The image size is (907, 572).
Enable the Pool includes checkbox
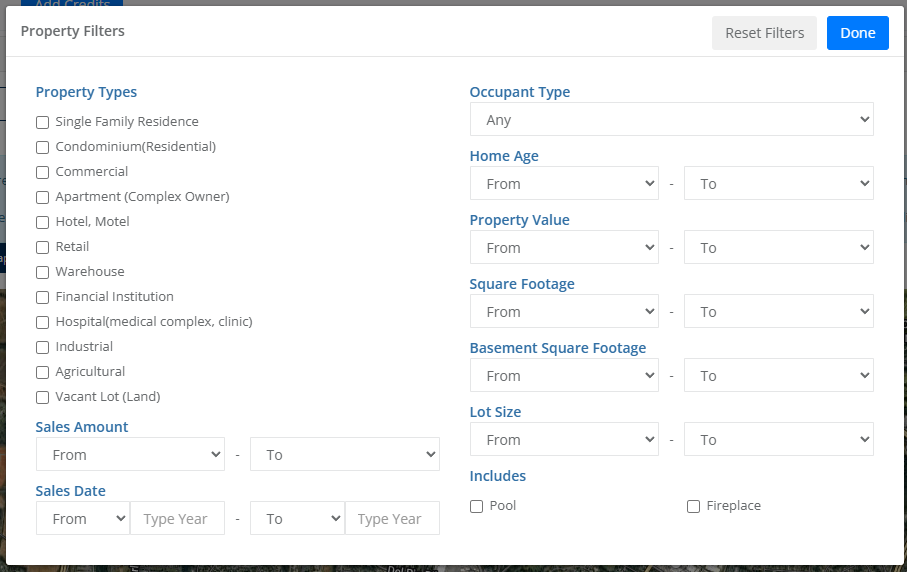tap(476, 506)
